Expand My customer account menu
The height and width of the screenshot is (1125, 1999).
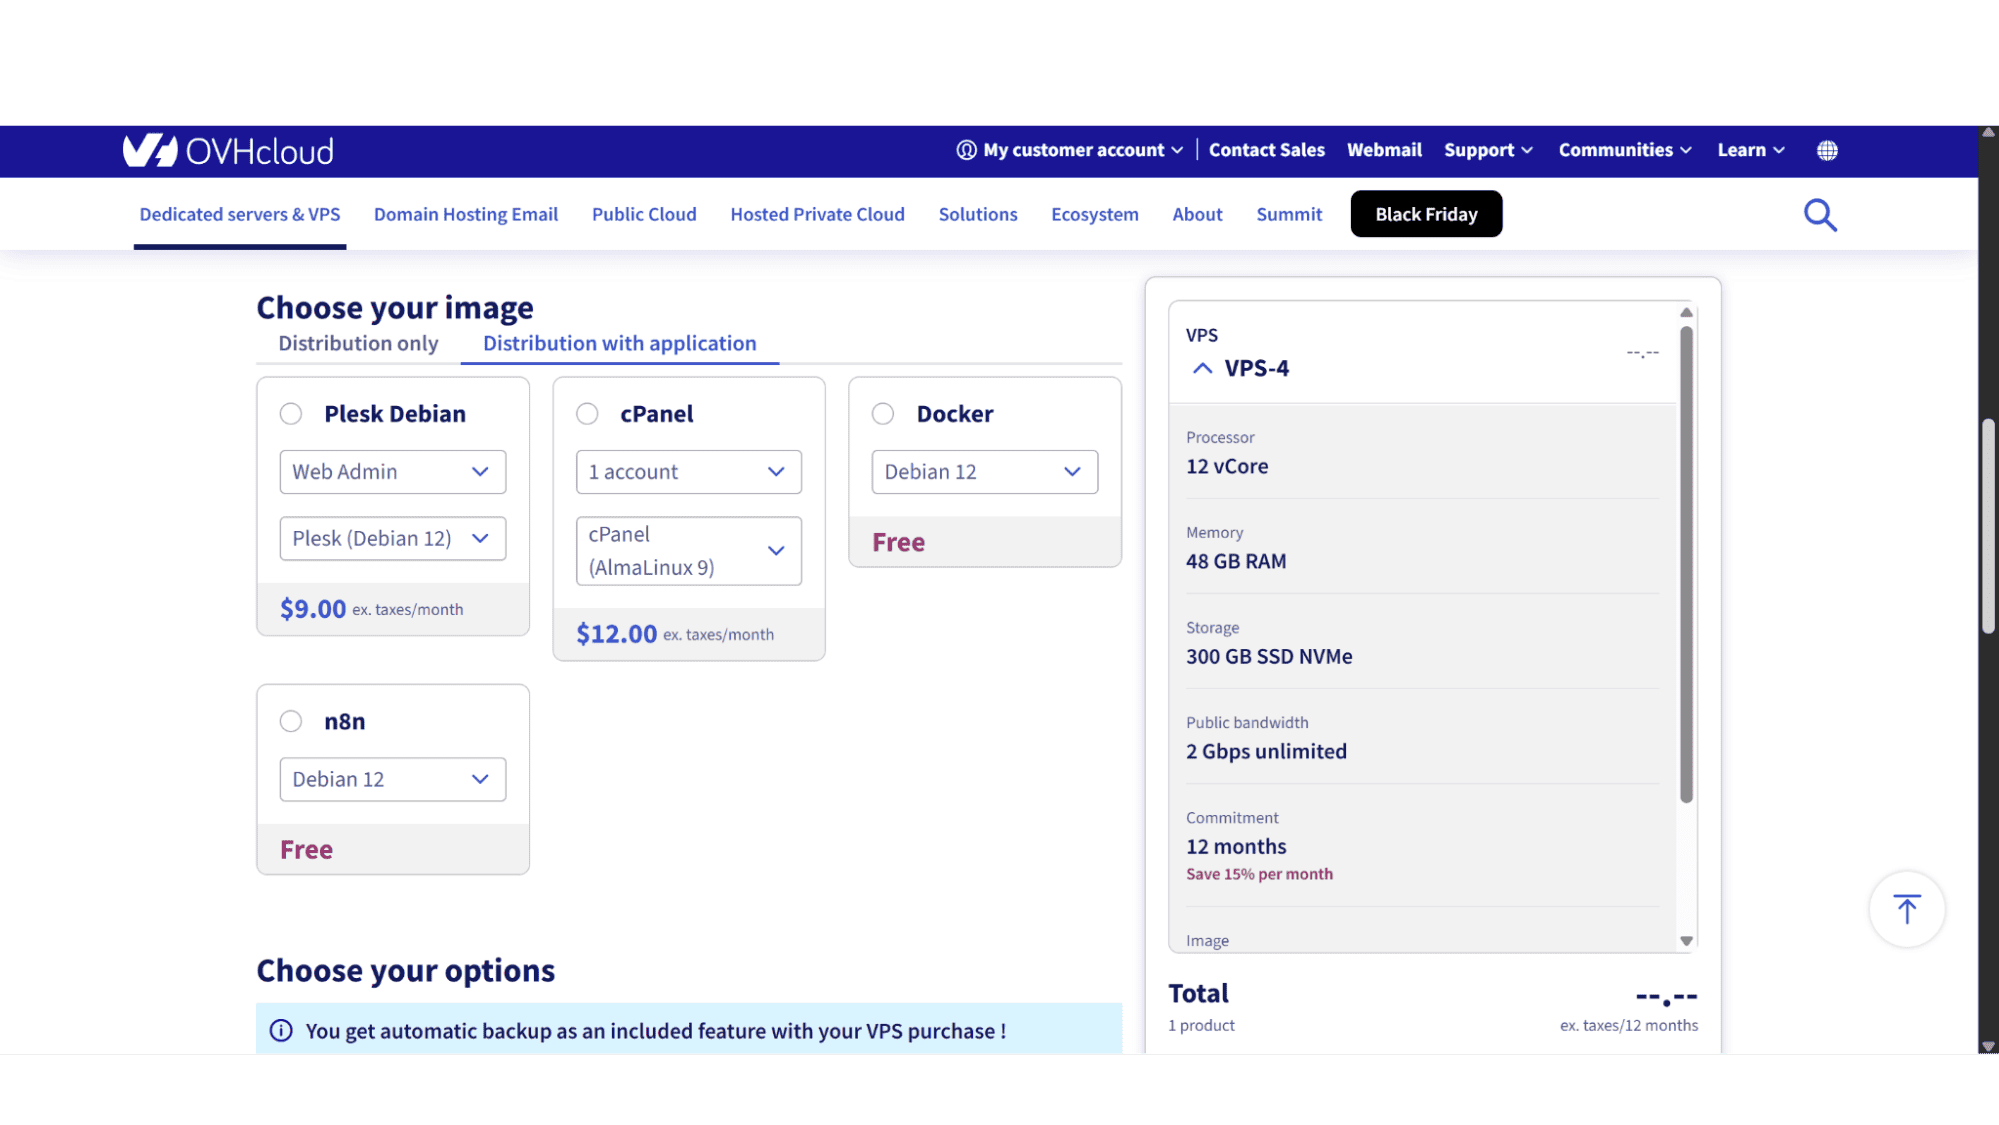[1070, 150]
